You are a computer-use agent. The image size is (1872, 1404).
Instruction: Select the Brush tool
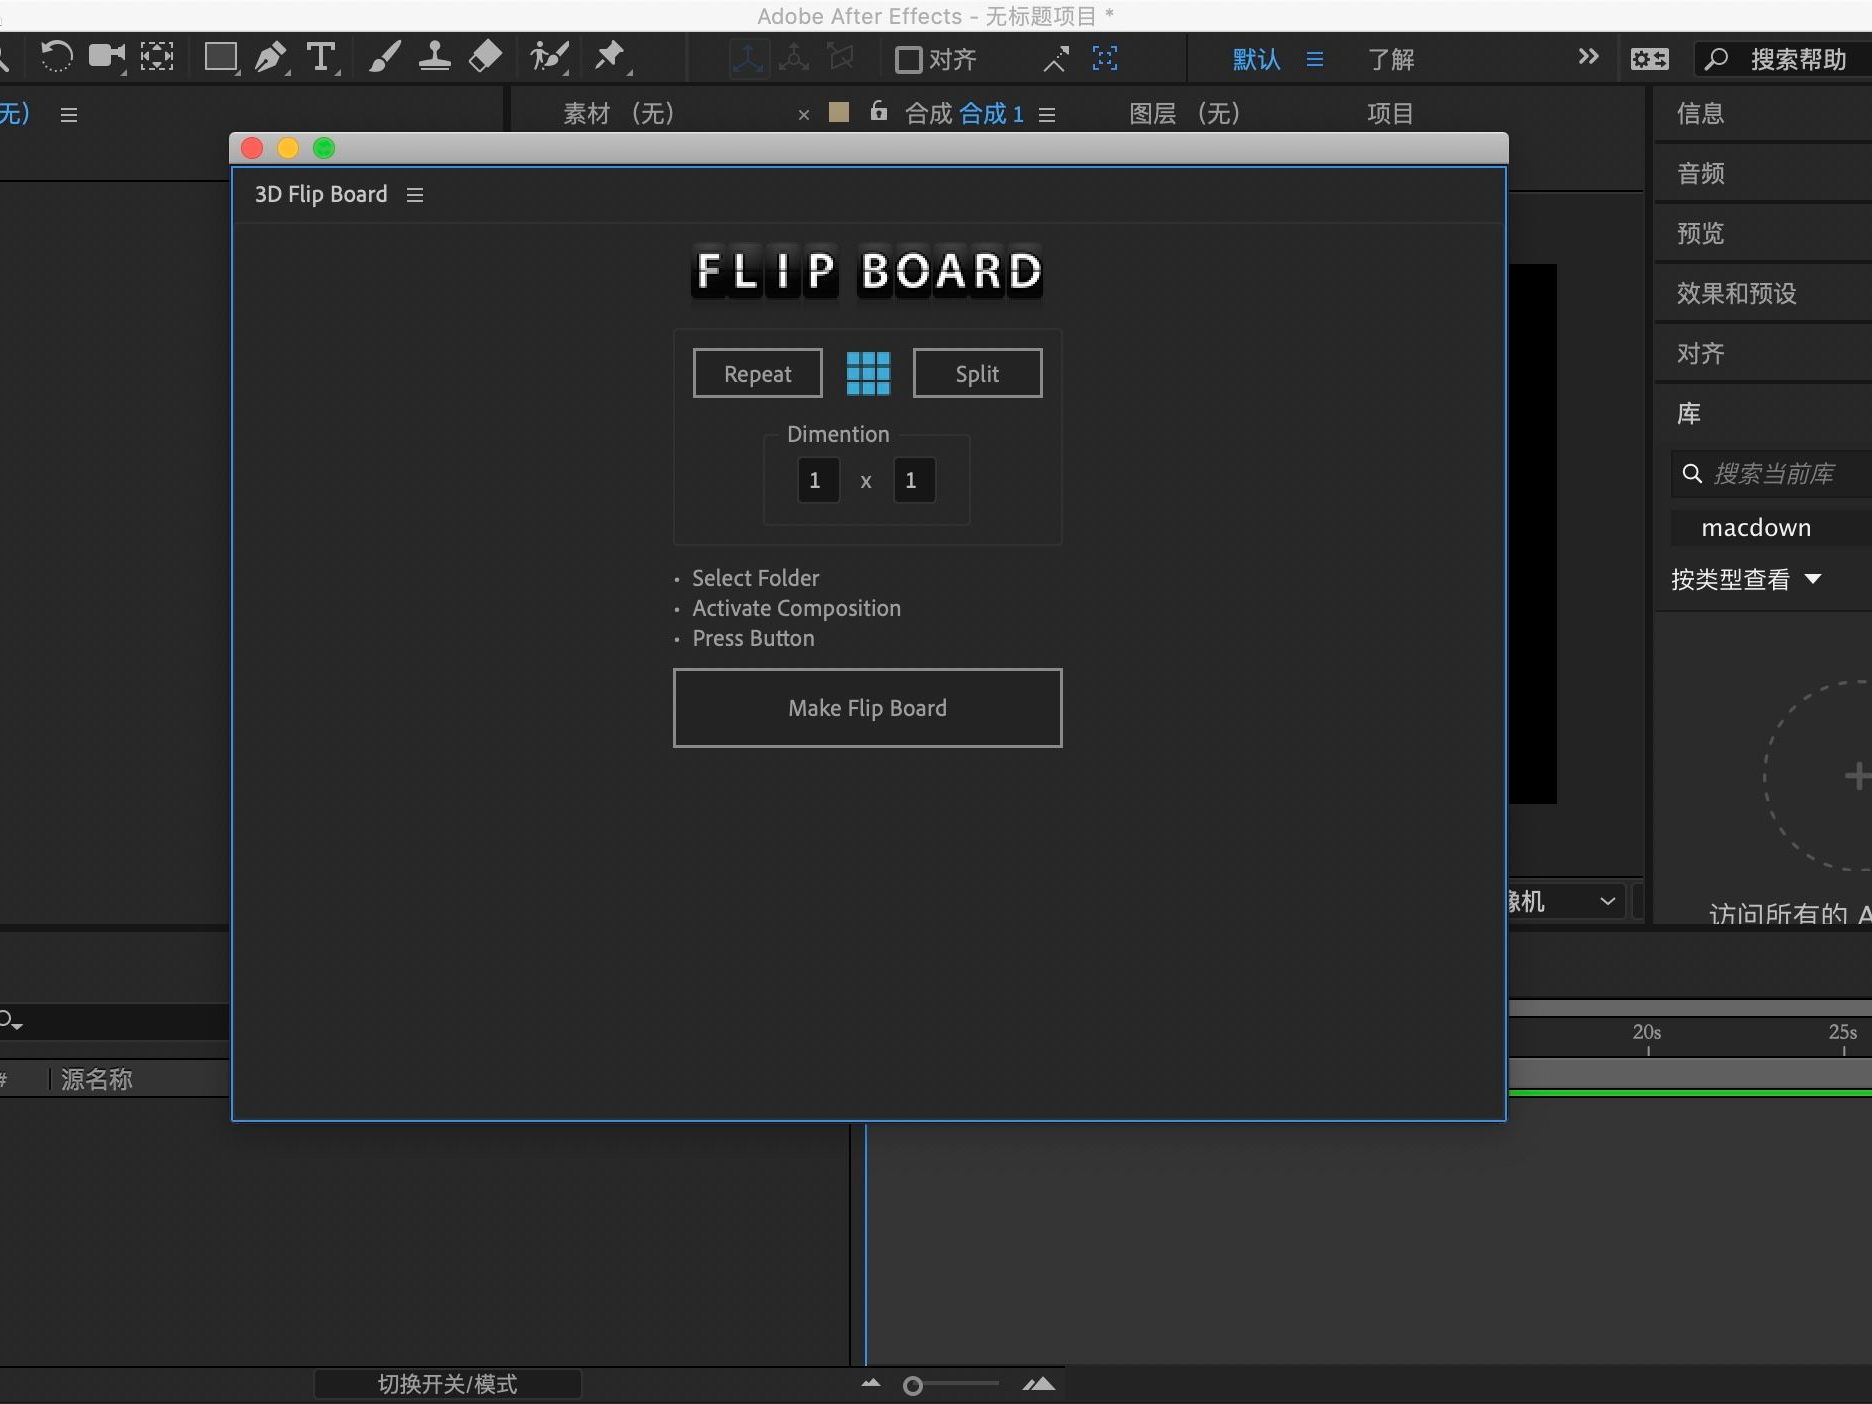(x=384, y=57)
